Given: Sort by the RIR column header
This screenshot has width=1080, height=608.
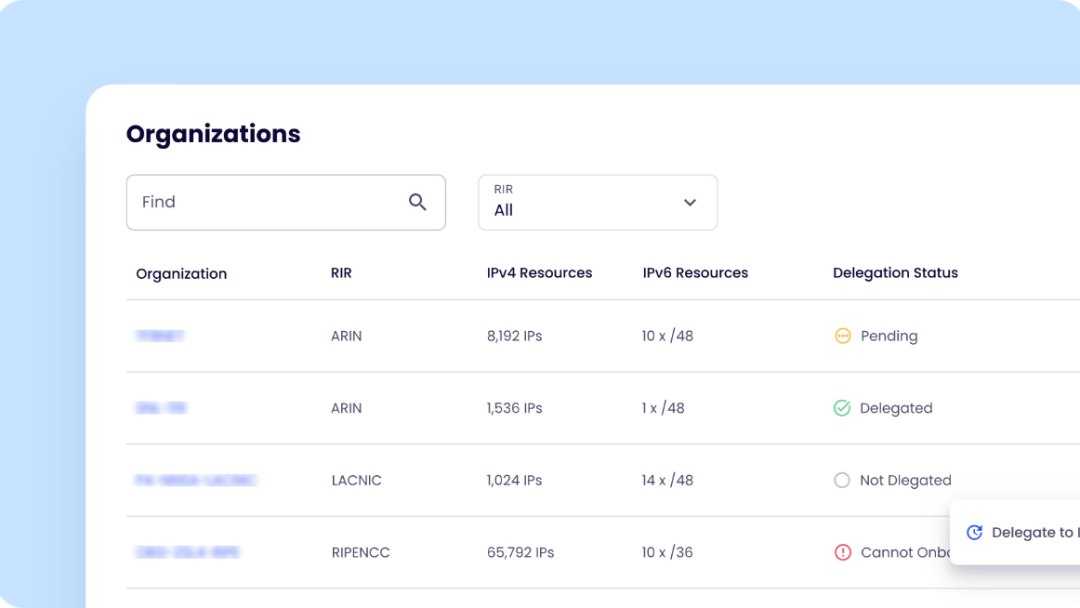Looking at the screenshot, I should click(x=341, y=273).
